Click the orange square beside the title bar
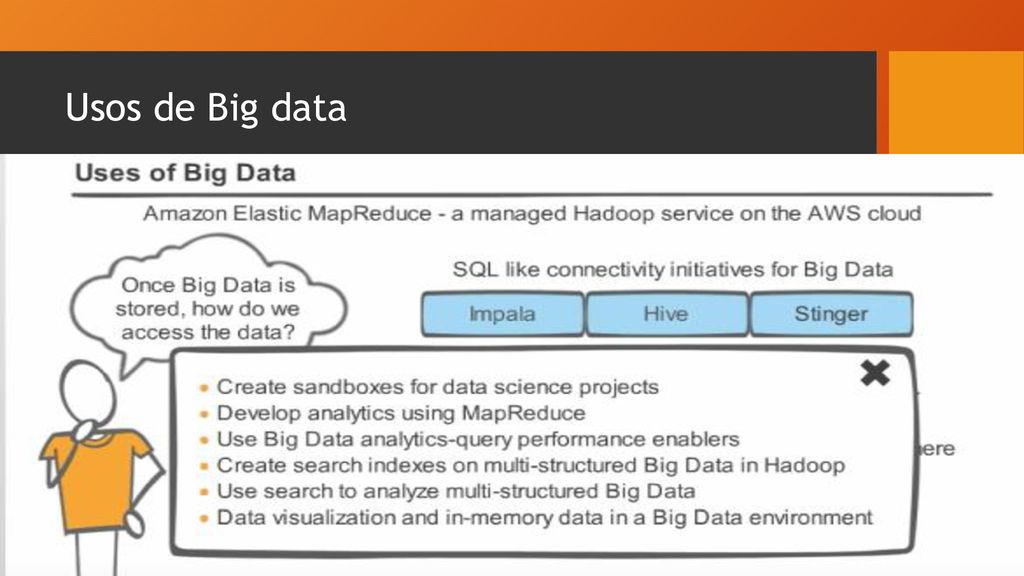1024x576 pixels. tap(956, 103)
